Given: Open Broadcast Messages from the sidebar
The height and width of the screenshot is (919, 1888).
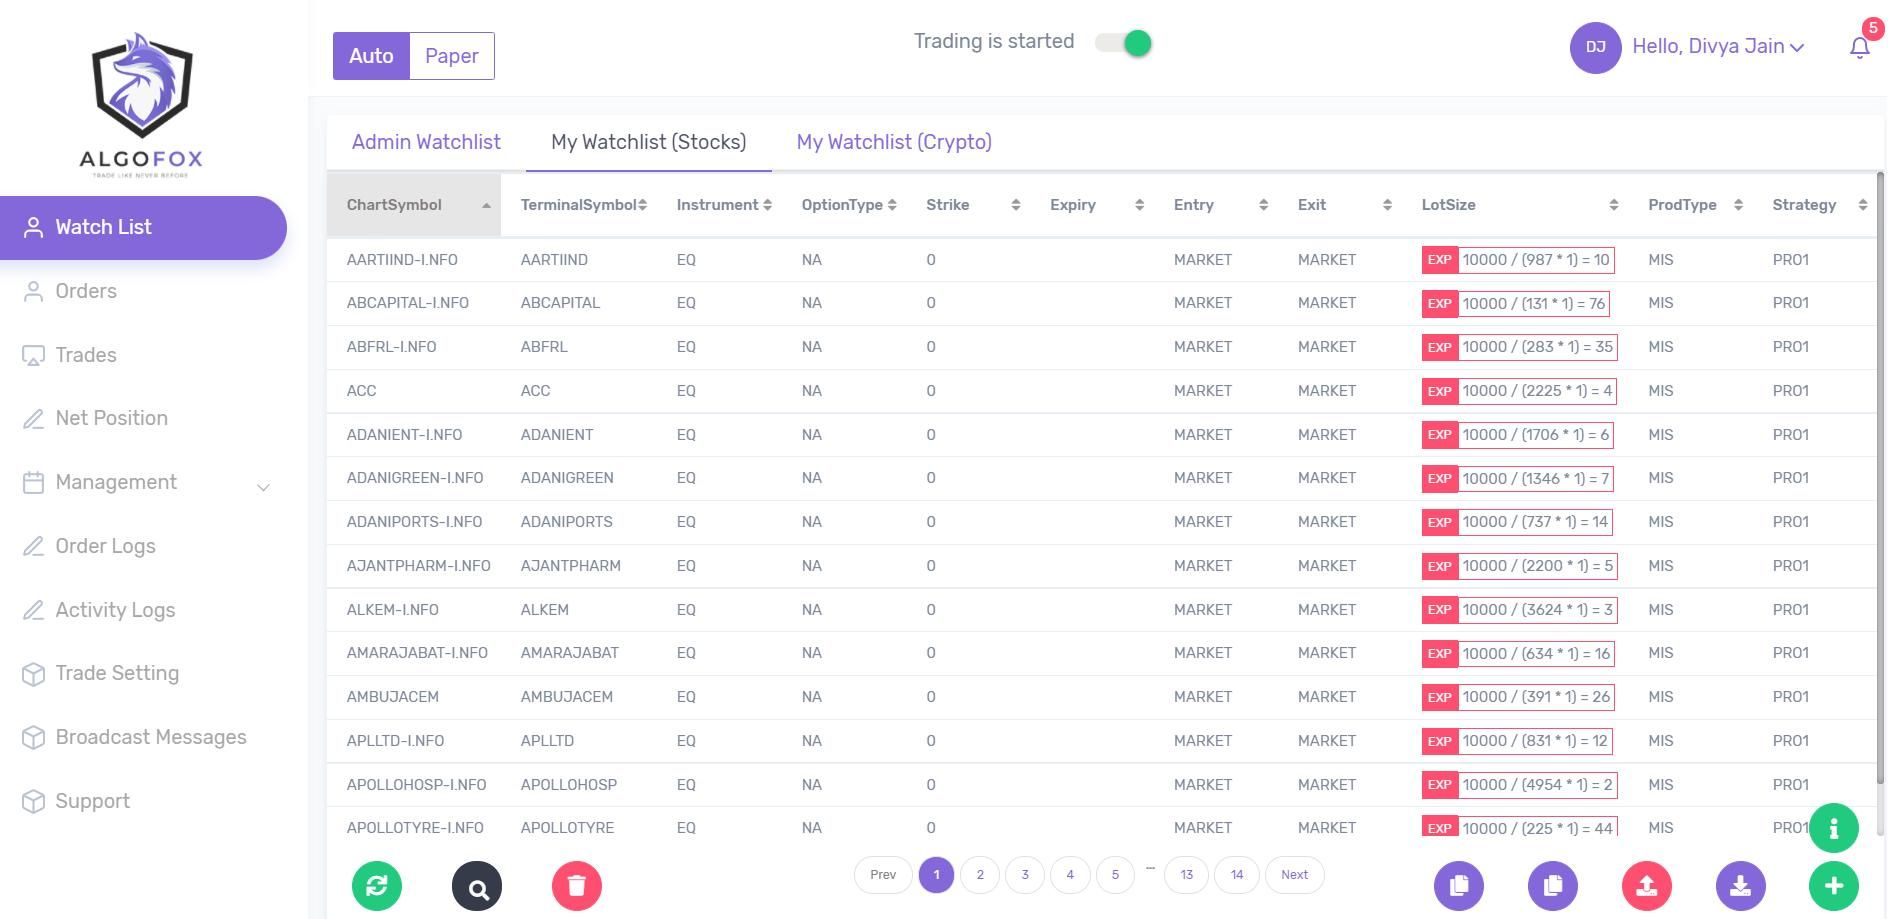Looking at the screenshot, I should (x=151, y=737).
